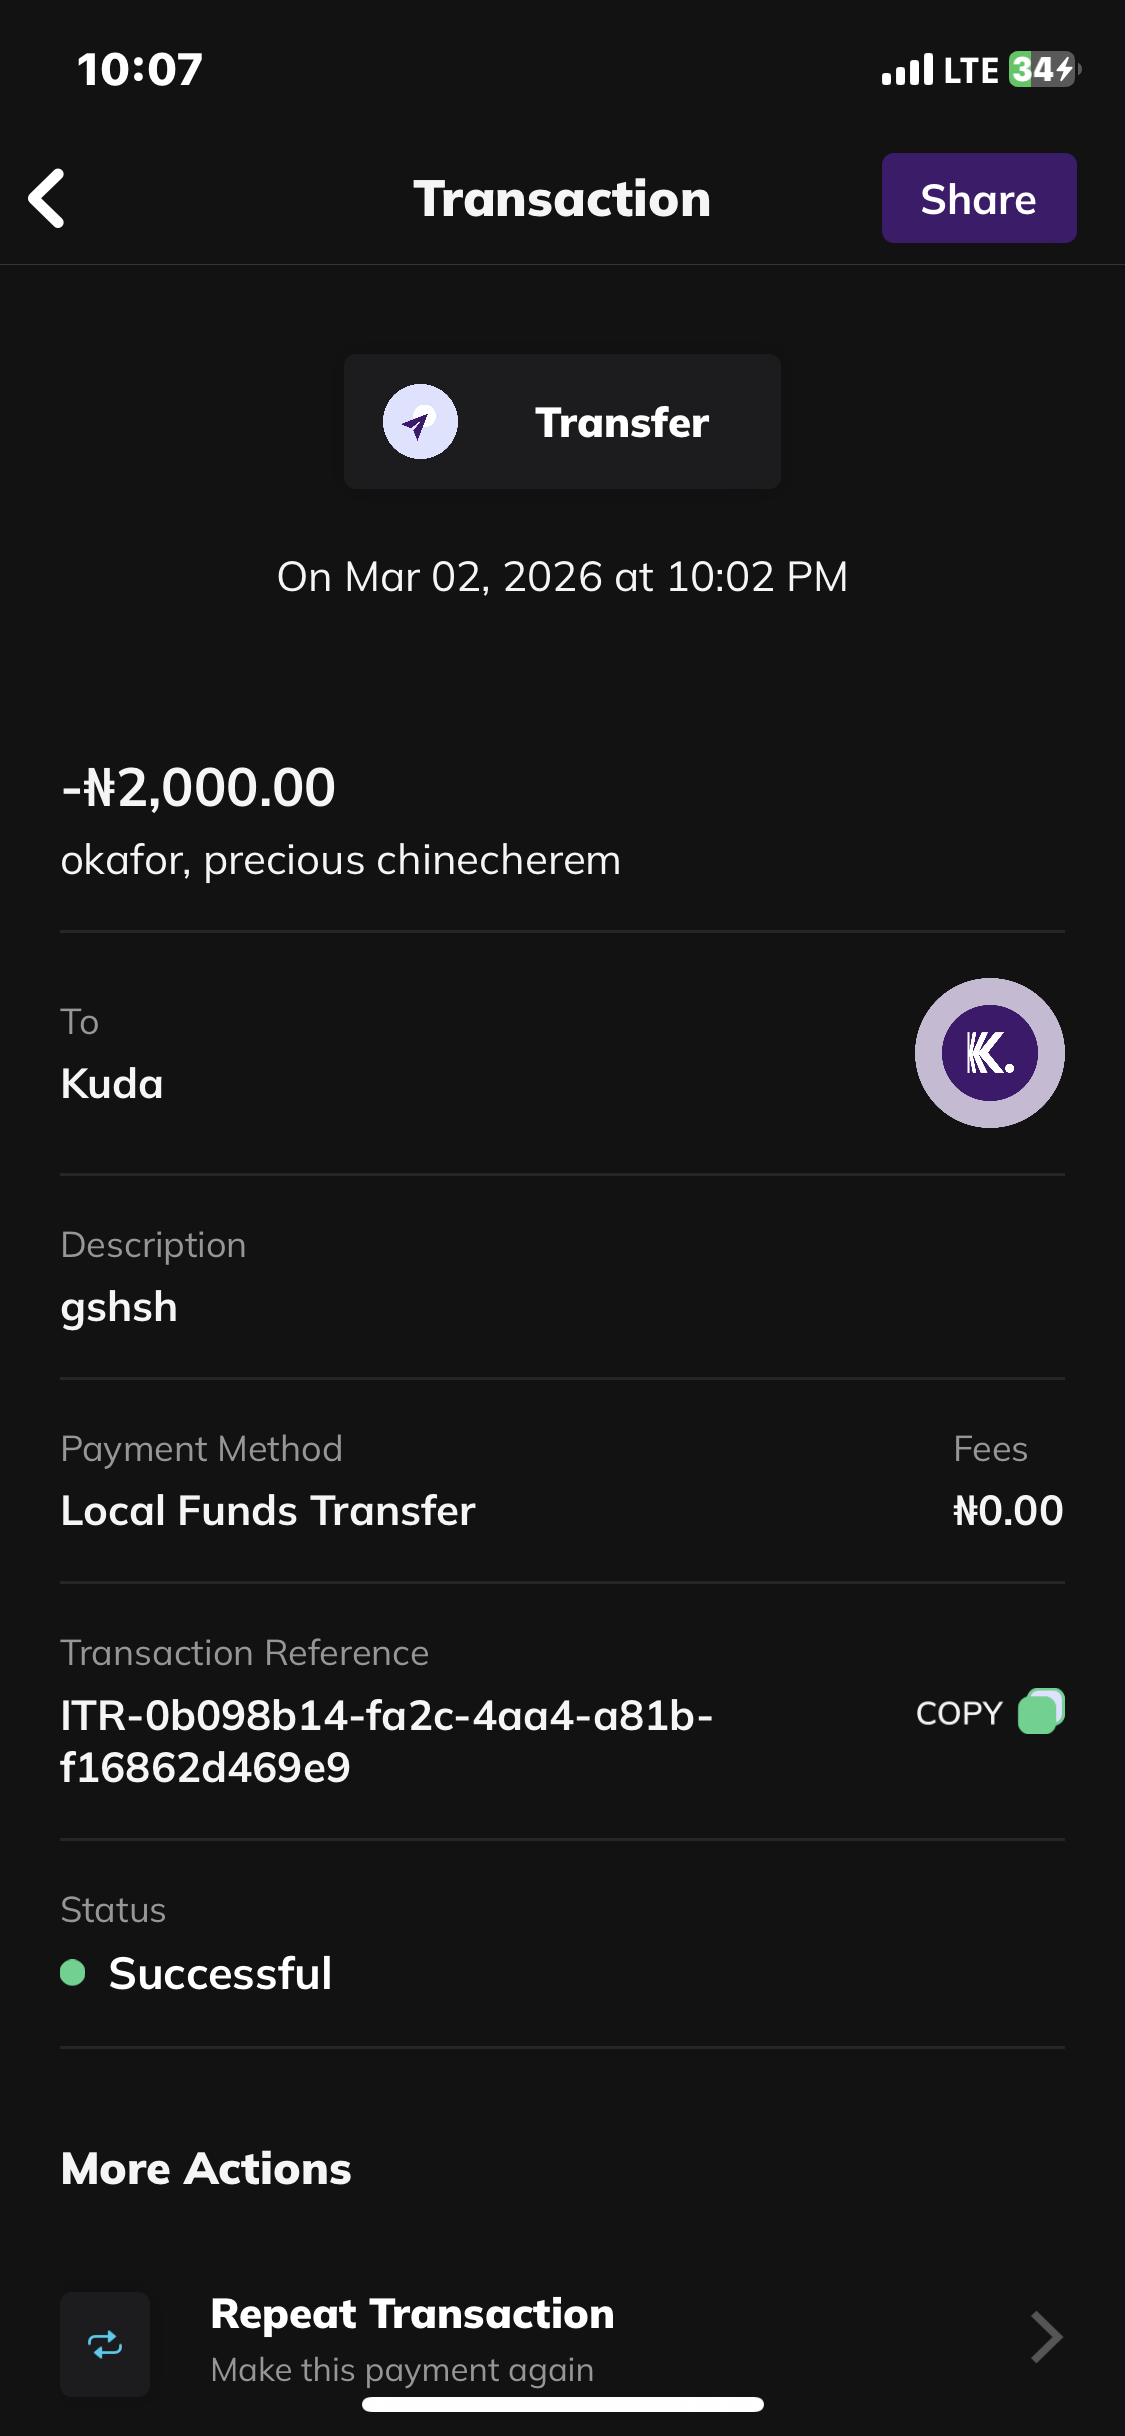This screenshot has width=1125, height=2436.
Task: Tap the Transfer type badge label
Action: tap(621, 422)
